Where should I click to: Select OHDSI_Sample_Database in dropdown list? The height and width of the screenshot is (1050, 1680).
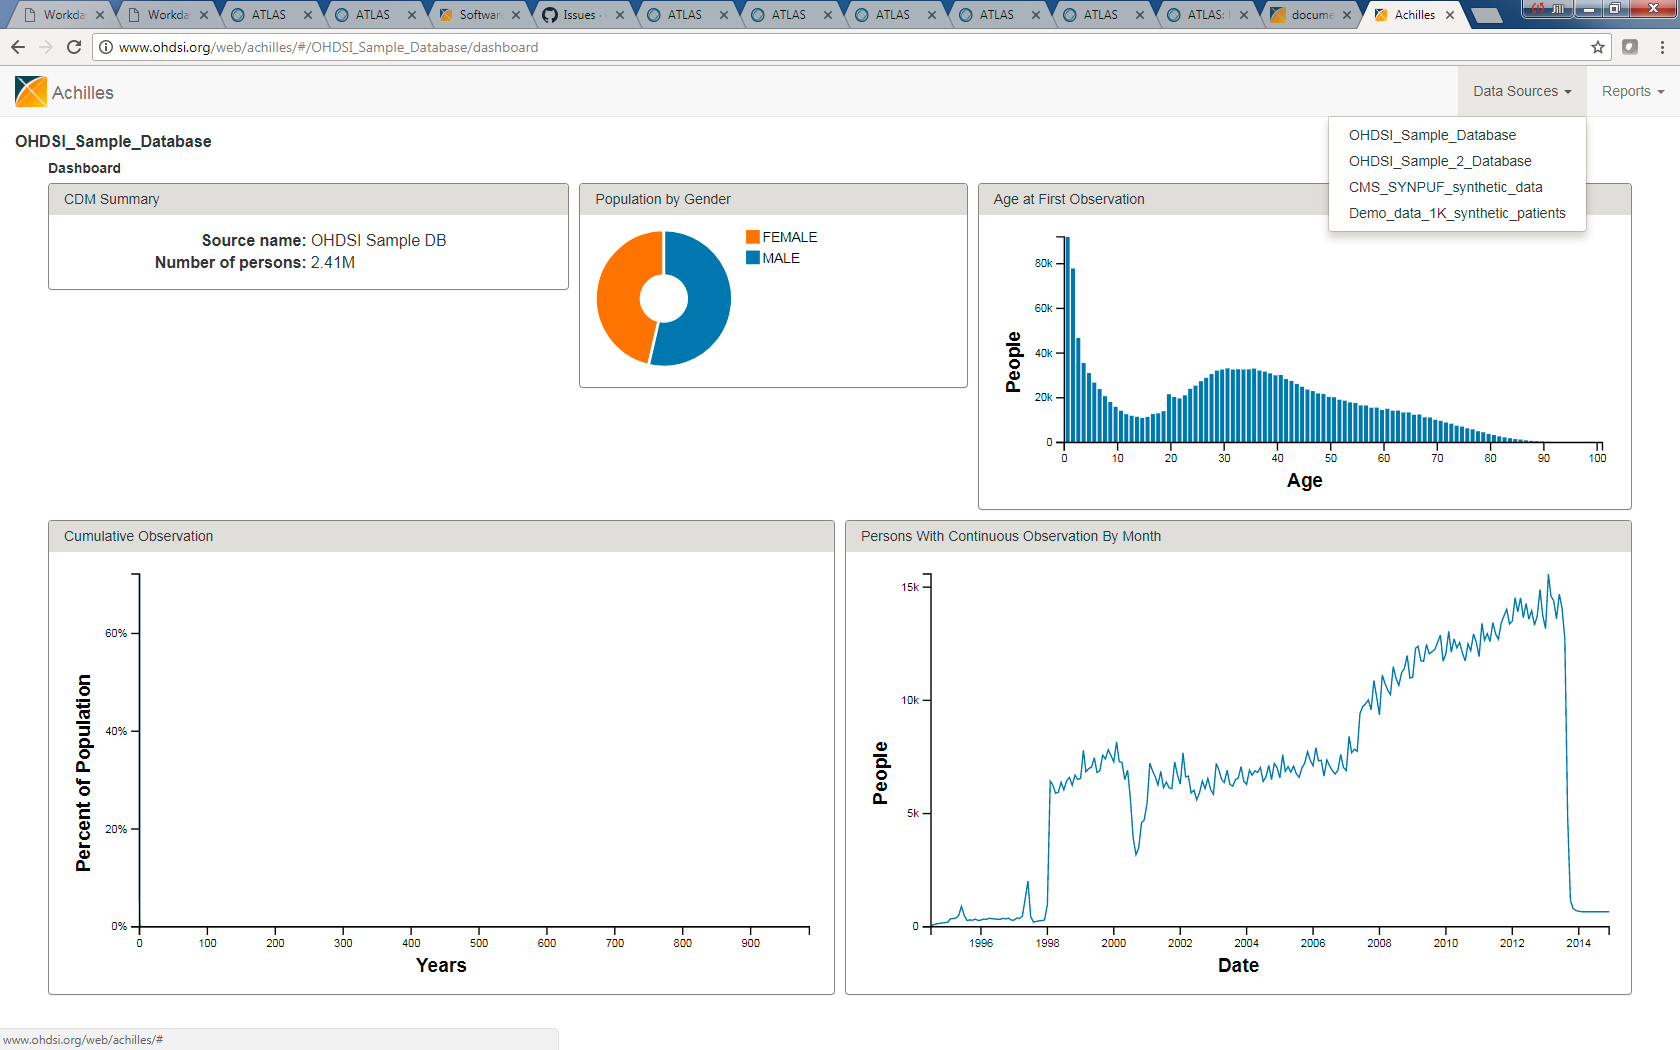1431,135
